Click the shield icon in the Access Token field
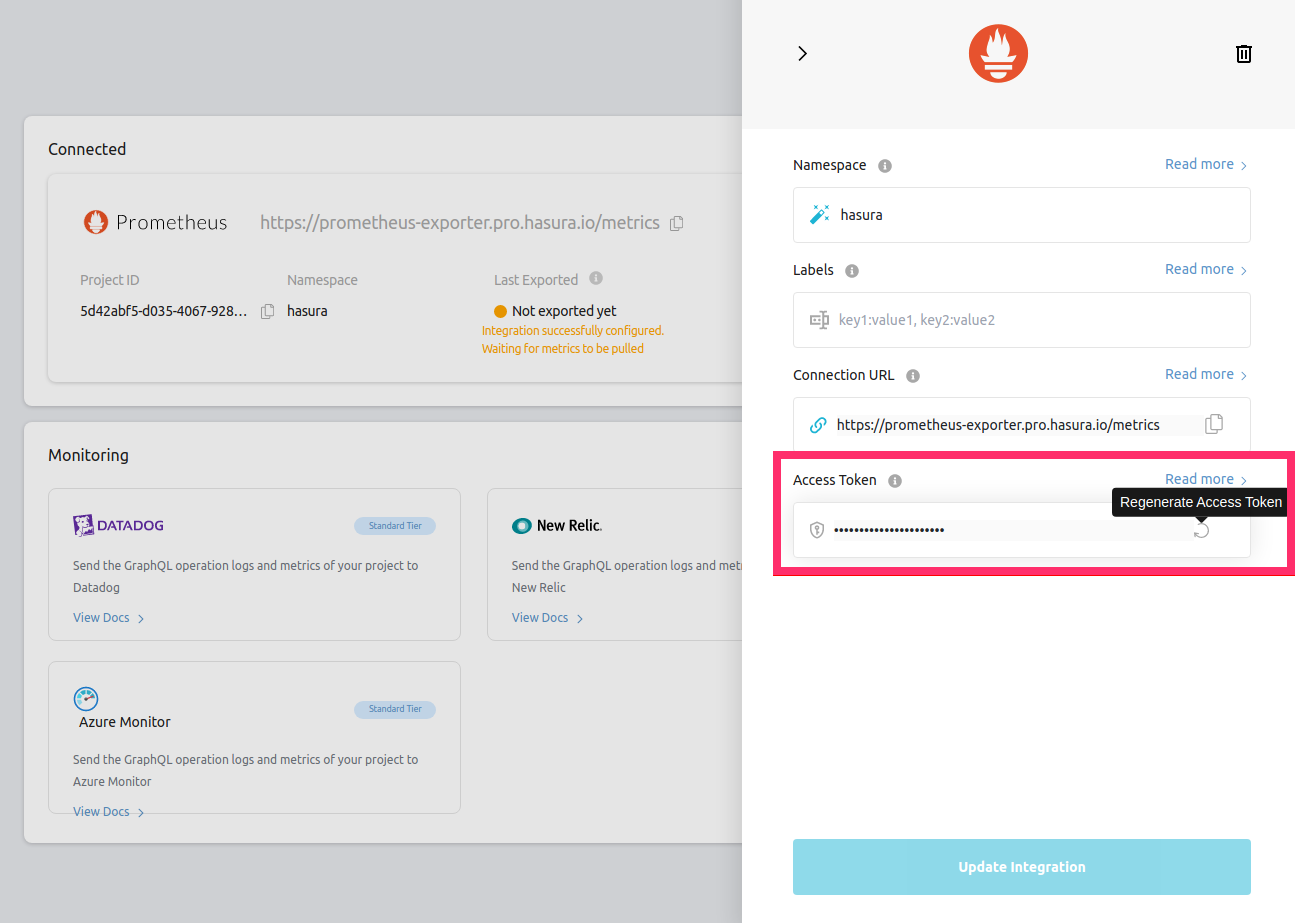This screenshot has height=923, width=1295. coord(816,529)
